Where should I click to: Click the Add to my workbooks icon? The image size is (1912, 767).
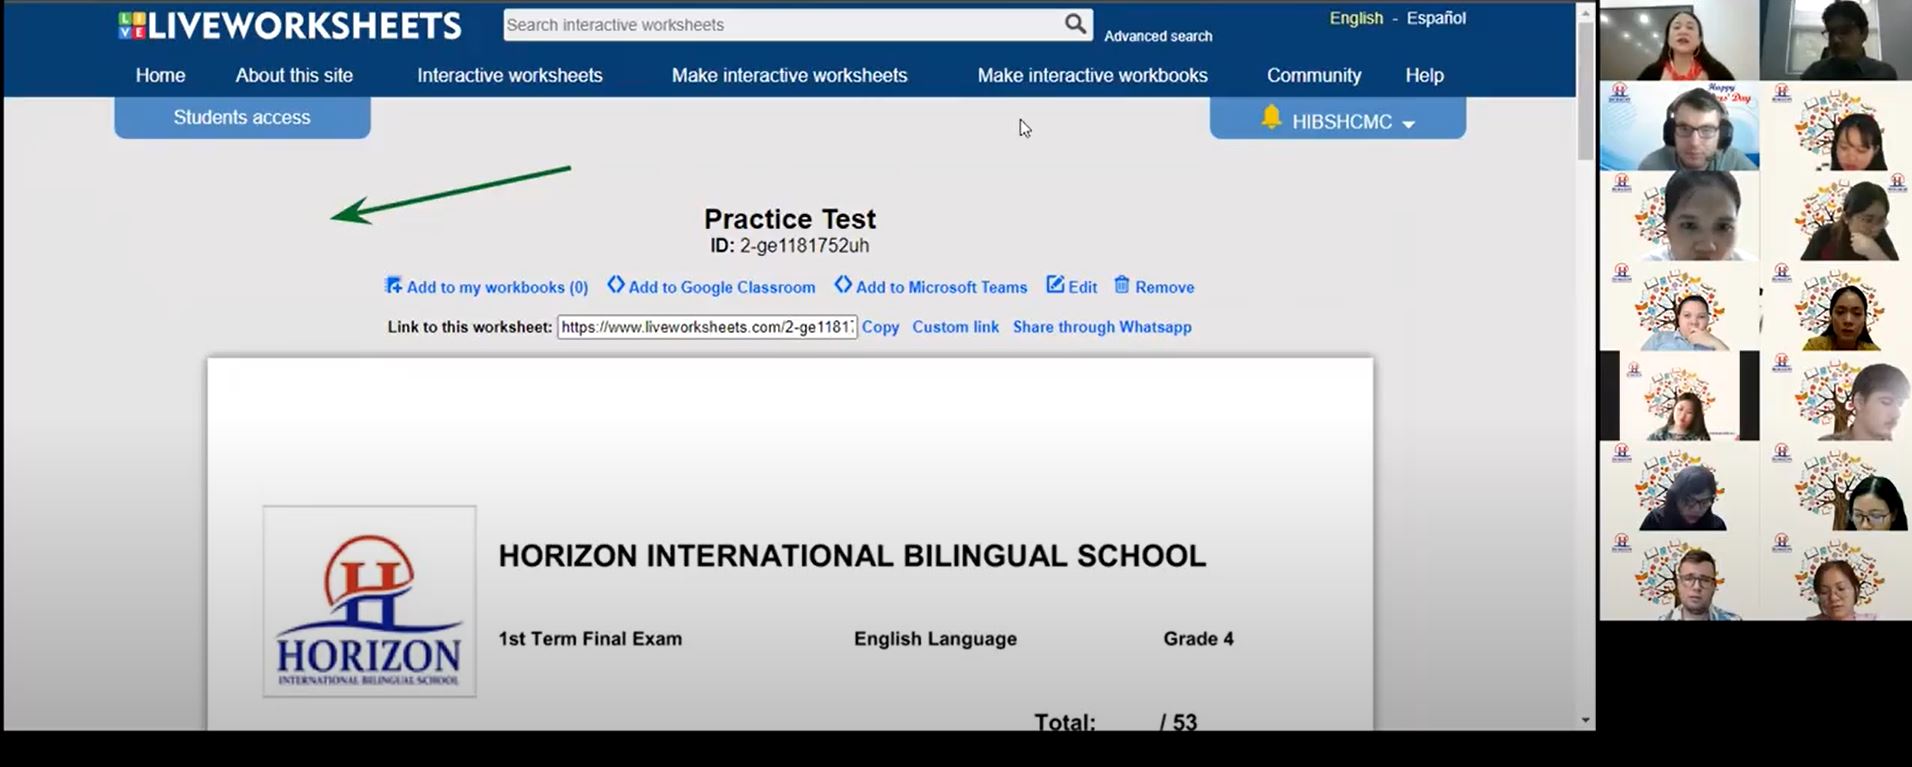click(393, 286)
